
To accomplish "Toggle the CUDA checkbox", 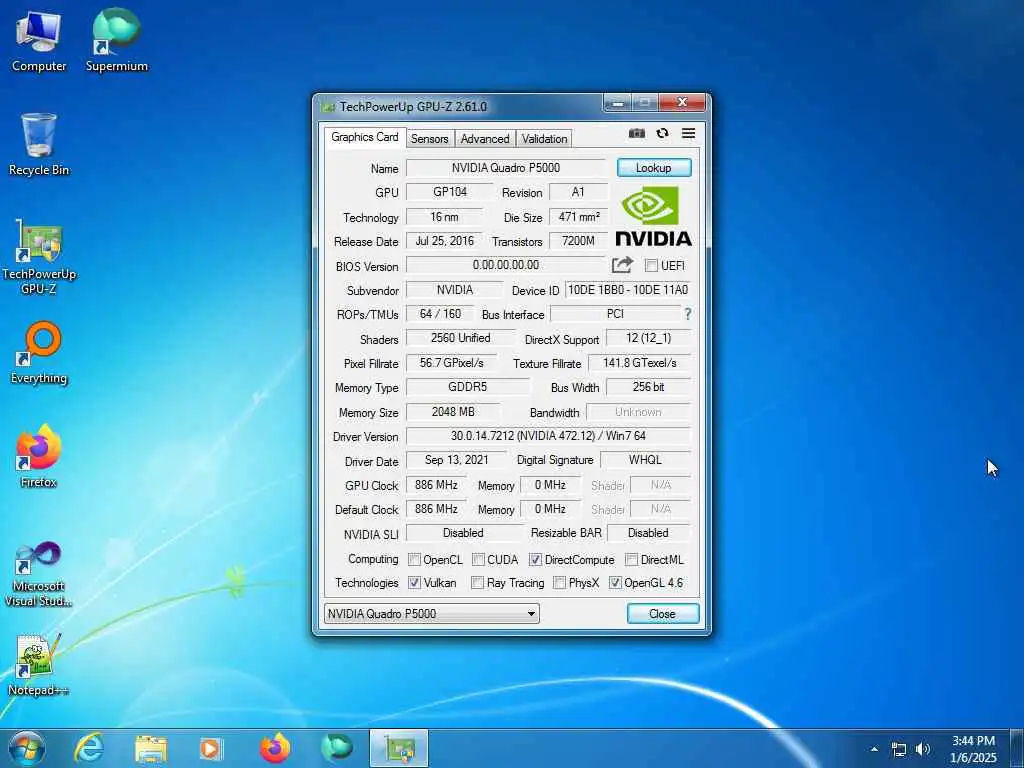I will (478, 560).
